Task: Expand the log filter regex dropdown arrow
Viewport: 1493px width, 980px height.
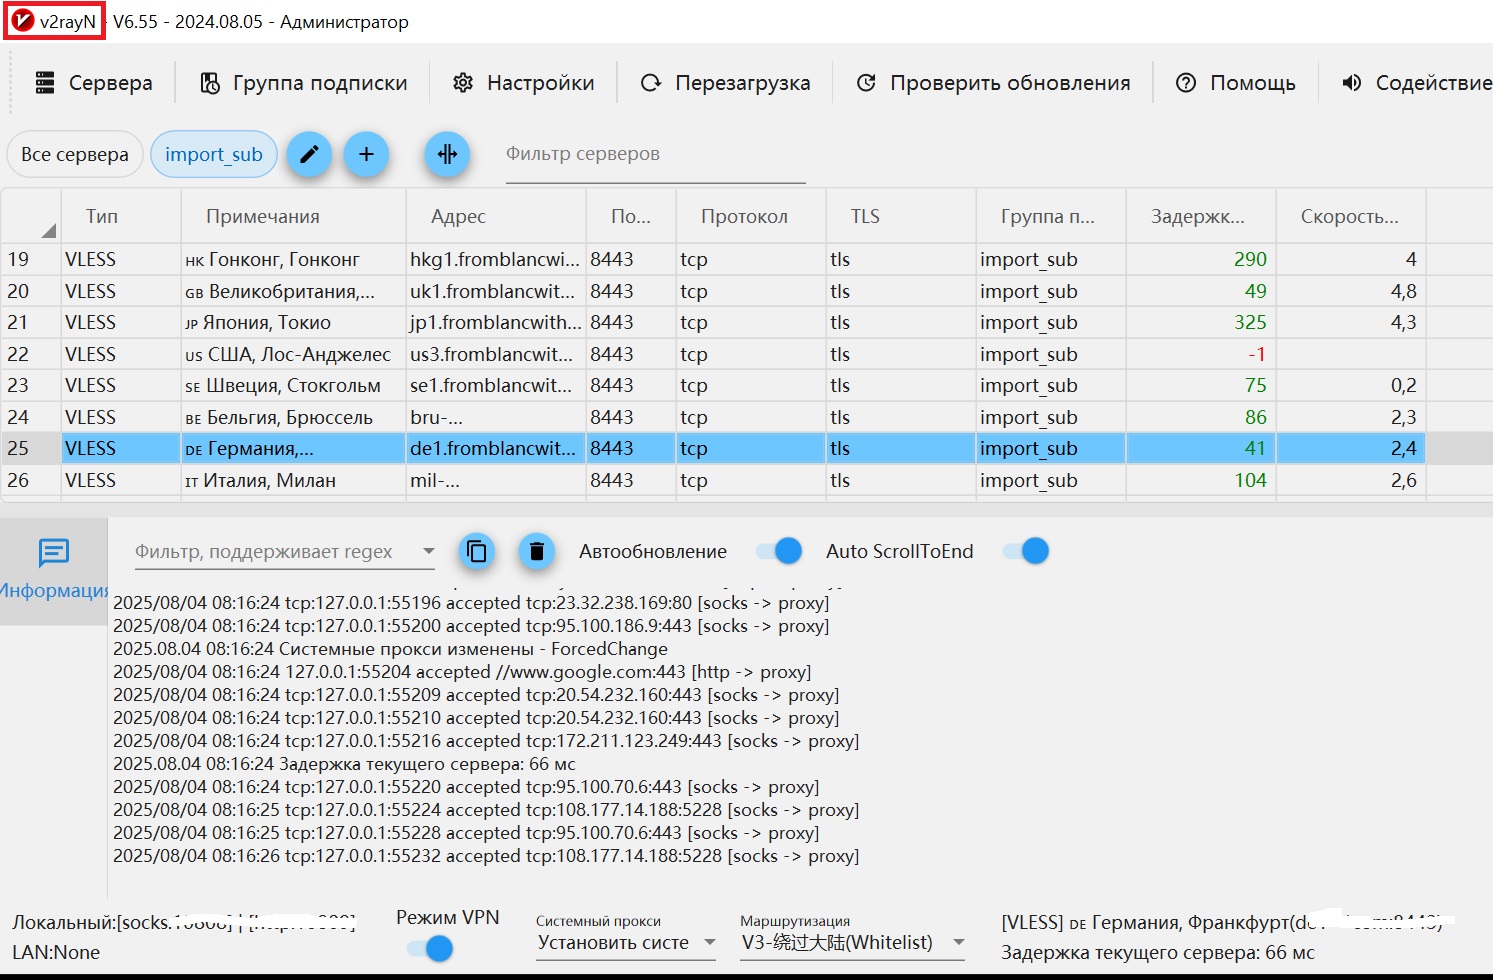Action: click(x=428, y=551)
